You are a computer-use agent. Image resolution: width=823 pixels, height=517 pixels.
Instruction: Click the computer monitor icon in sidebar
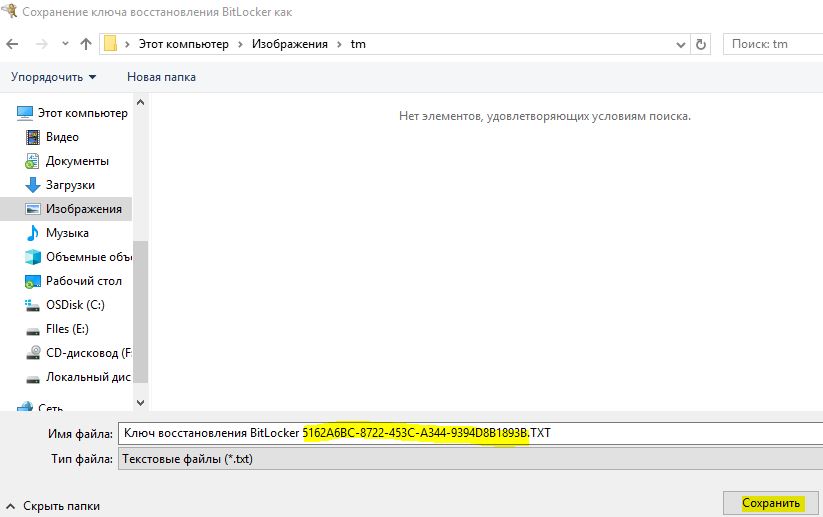(25, 113)
